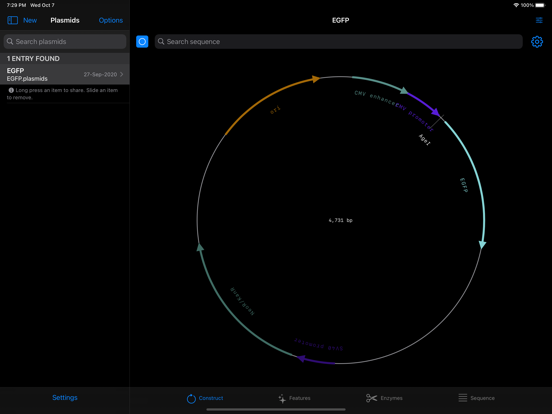
Task: Click the 7:29 PM clock
Action: (16, 5)
